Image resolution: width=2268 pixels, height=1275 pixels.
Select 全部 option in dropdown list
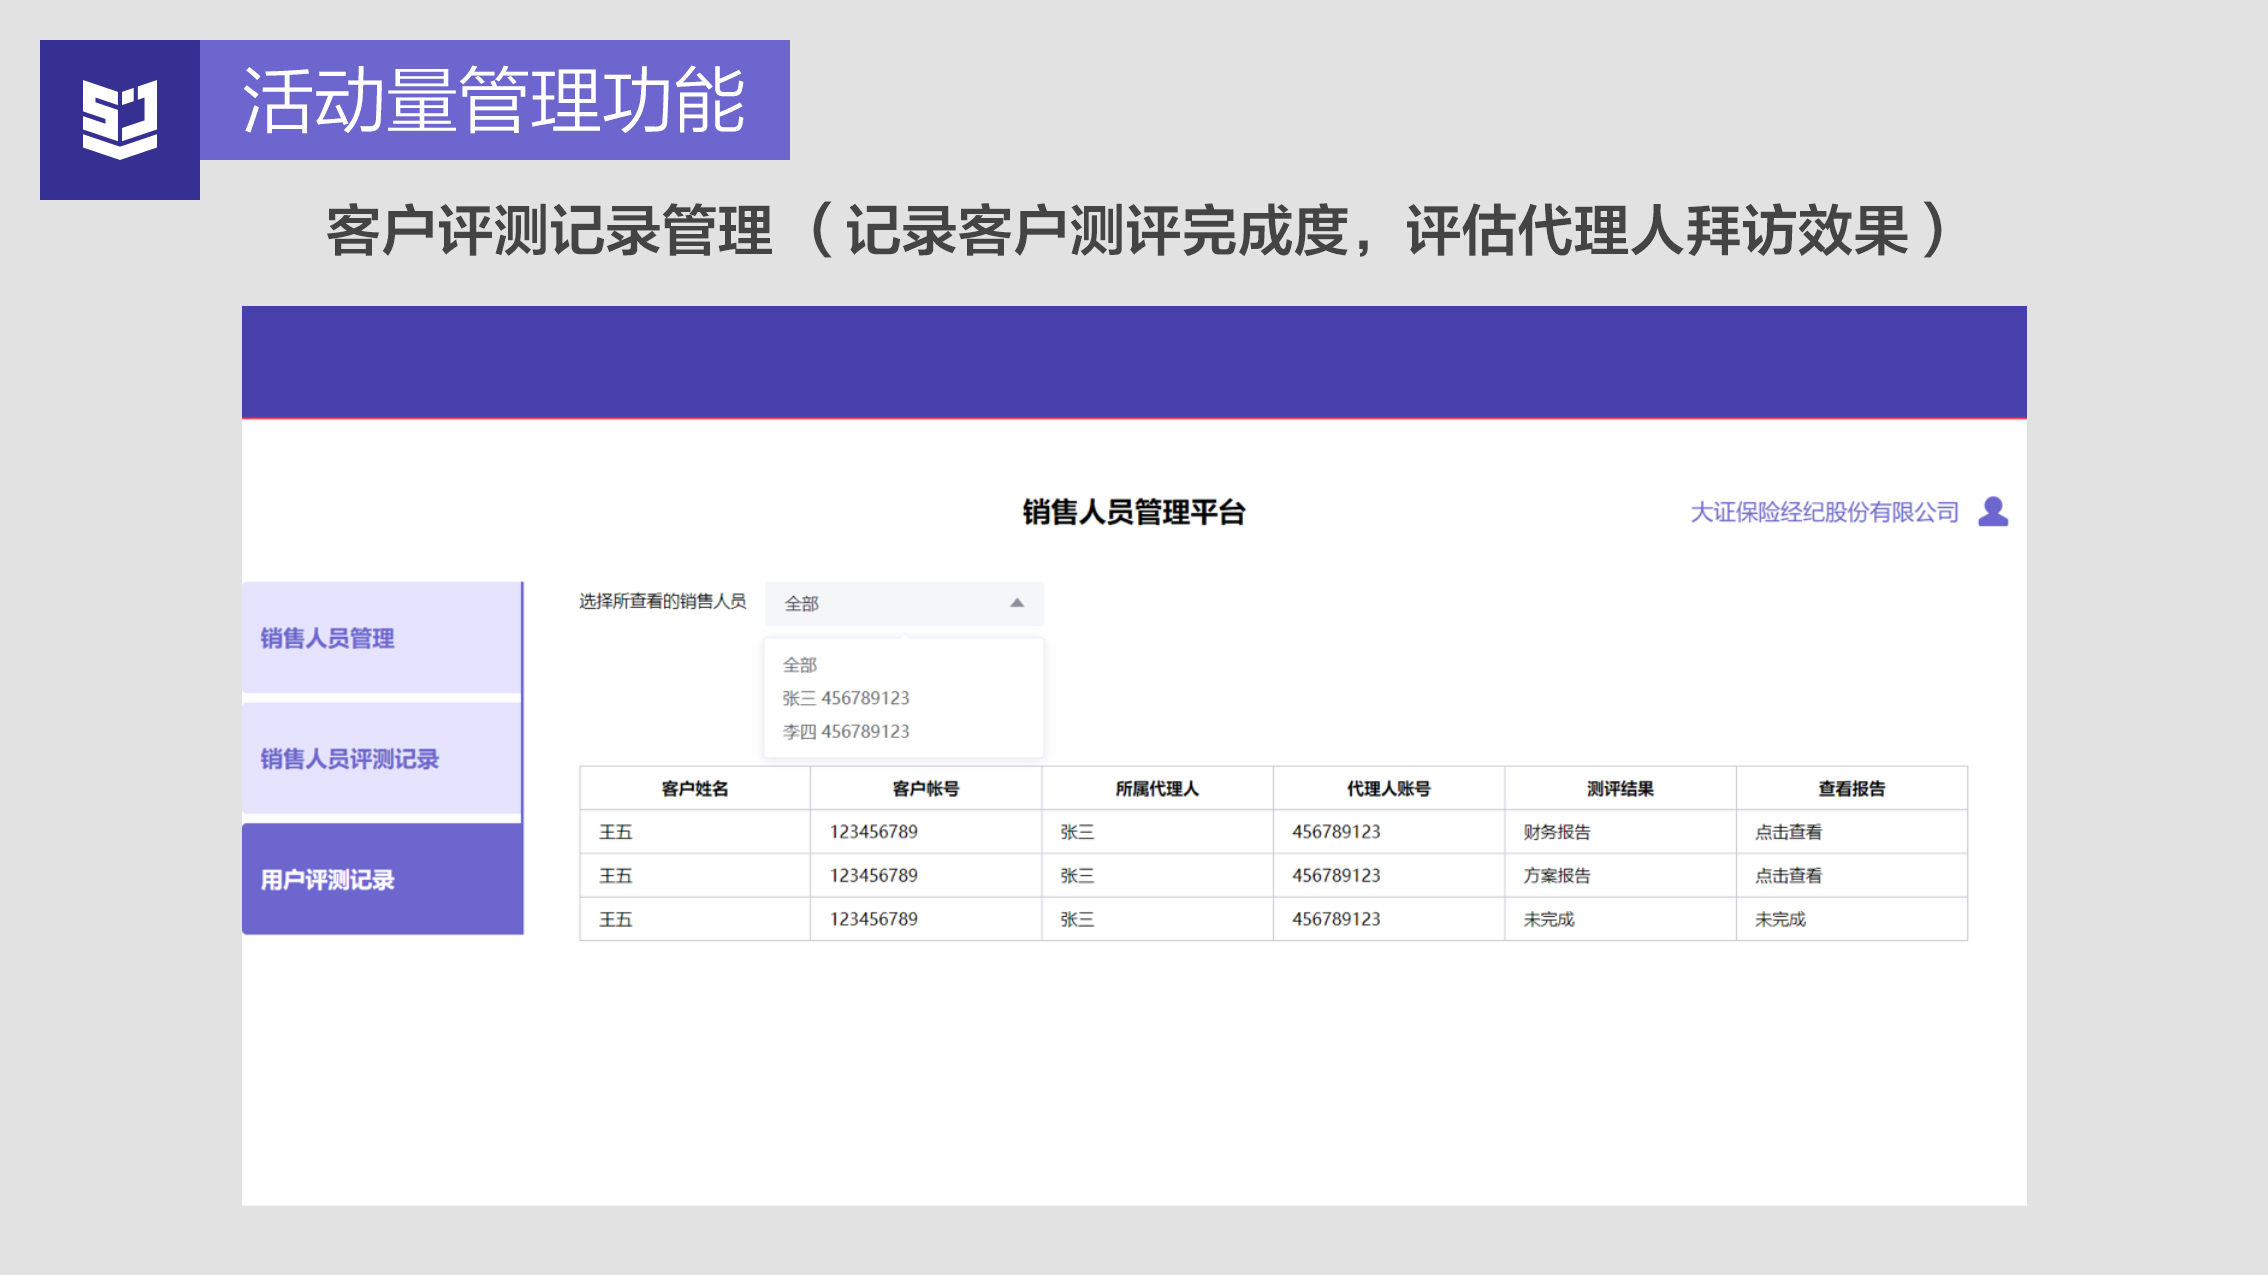coord(800,665)
